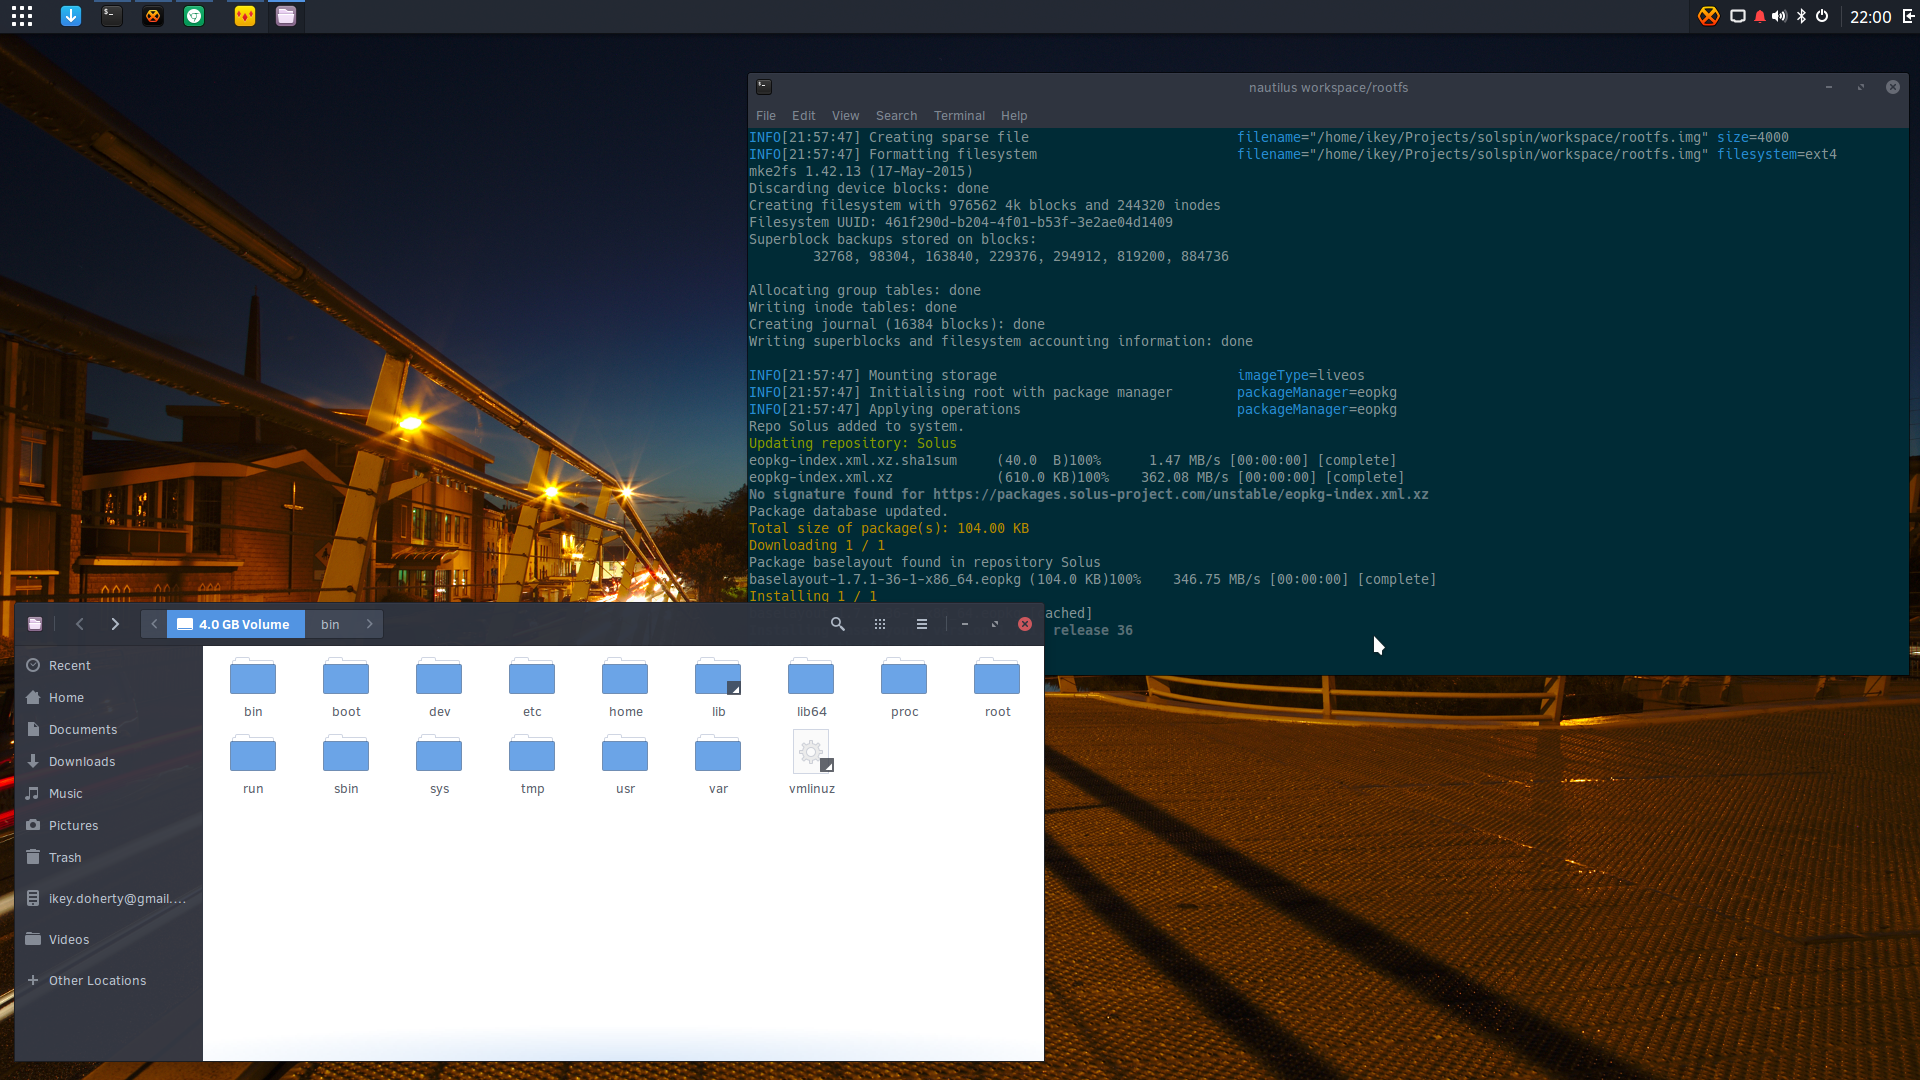Go to Recent in the sidebar
1920x1080 pixels.
pyautogui.click(x=108, y=665)
